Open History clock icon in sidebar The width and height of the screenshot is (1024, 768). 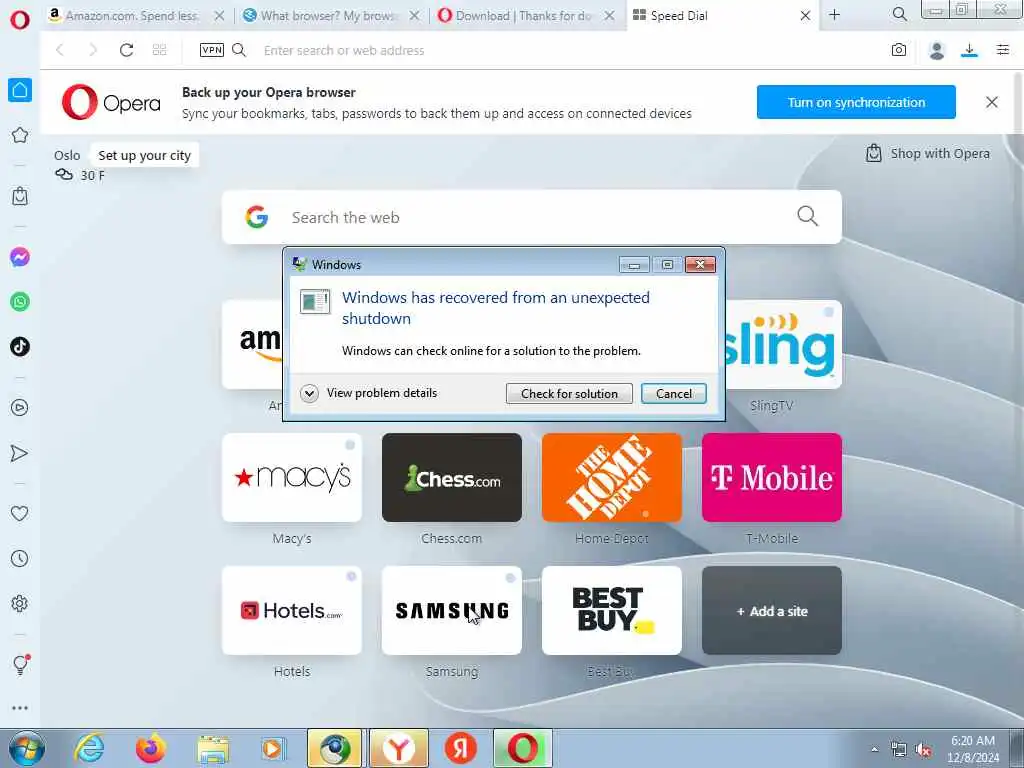click(20, 558)
